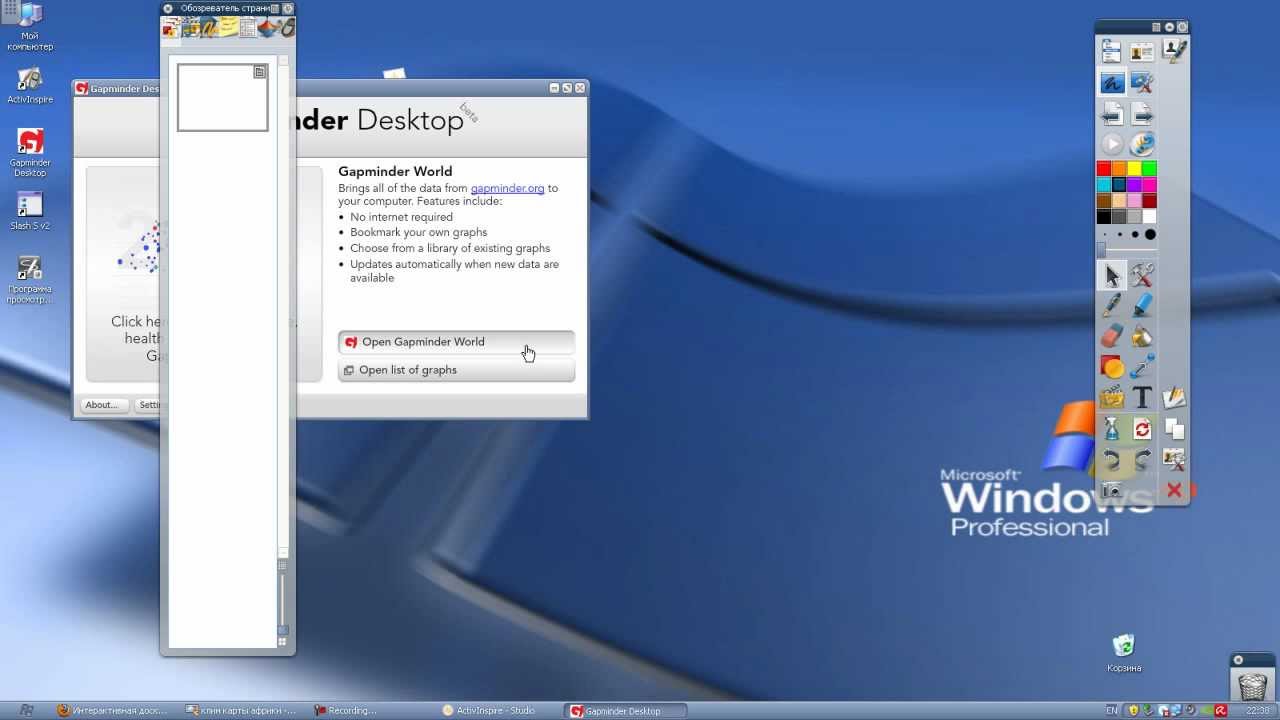
Task: Switch to Action Browser tab
Action: [x=267, y=29]
